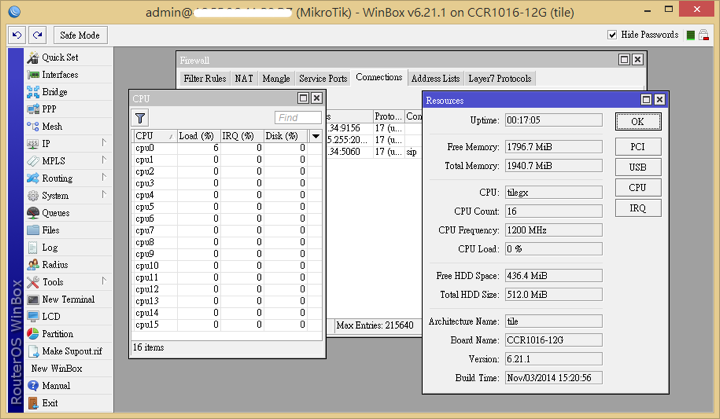Open the System sidebar icon
This screenshot has height=419, width=720.
[x=33, y=196]
